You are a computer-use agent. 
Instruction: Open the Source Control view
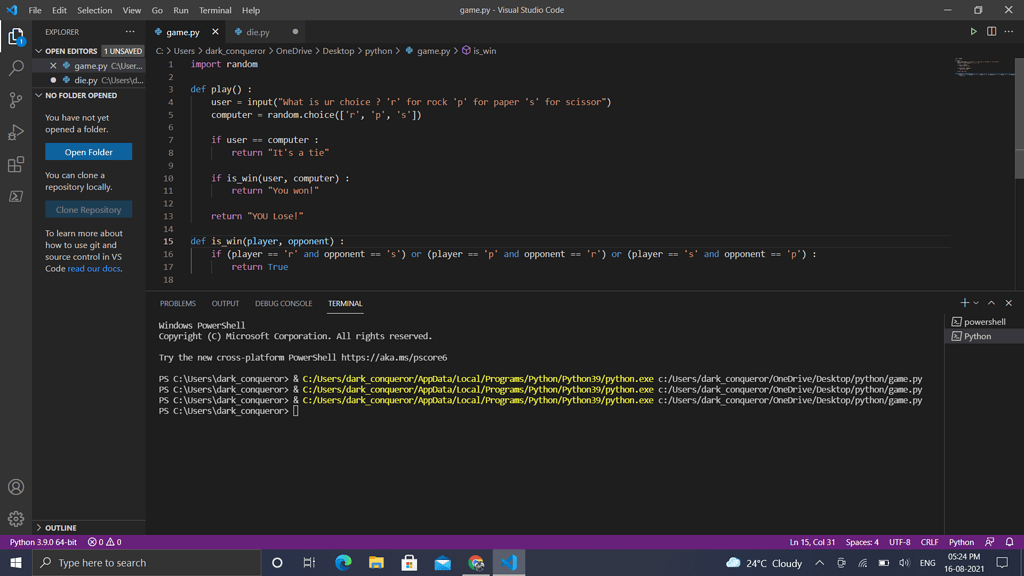(x=16, y=100)
